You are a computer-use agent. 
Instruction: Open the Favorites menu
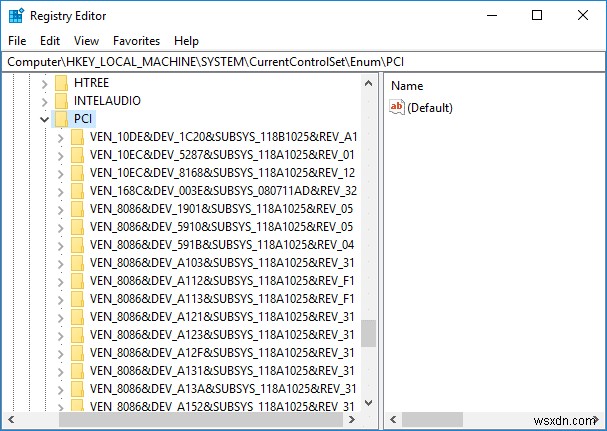pyautogui.click(x=136, y=41)
